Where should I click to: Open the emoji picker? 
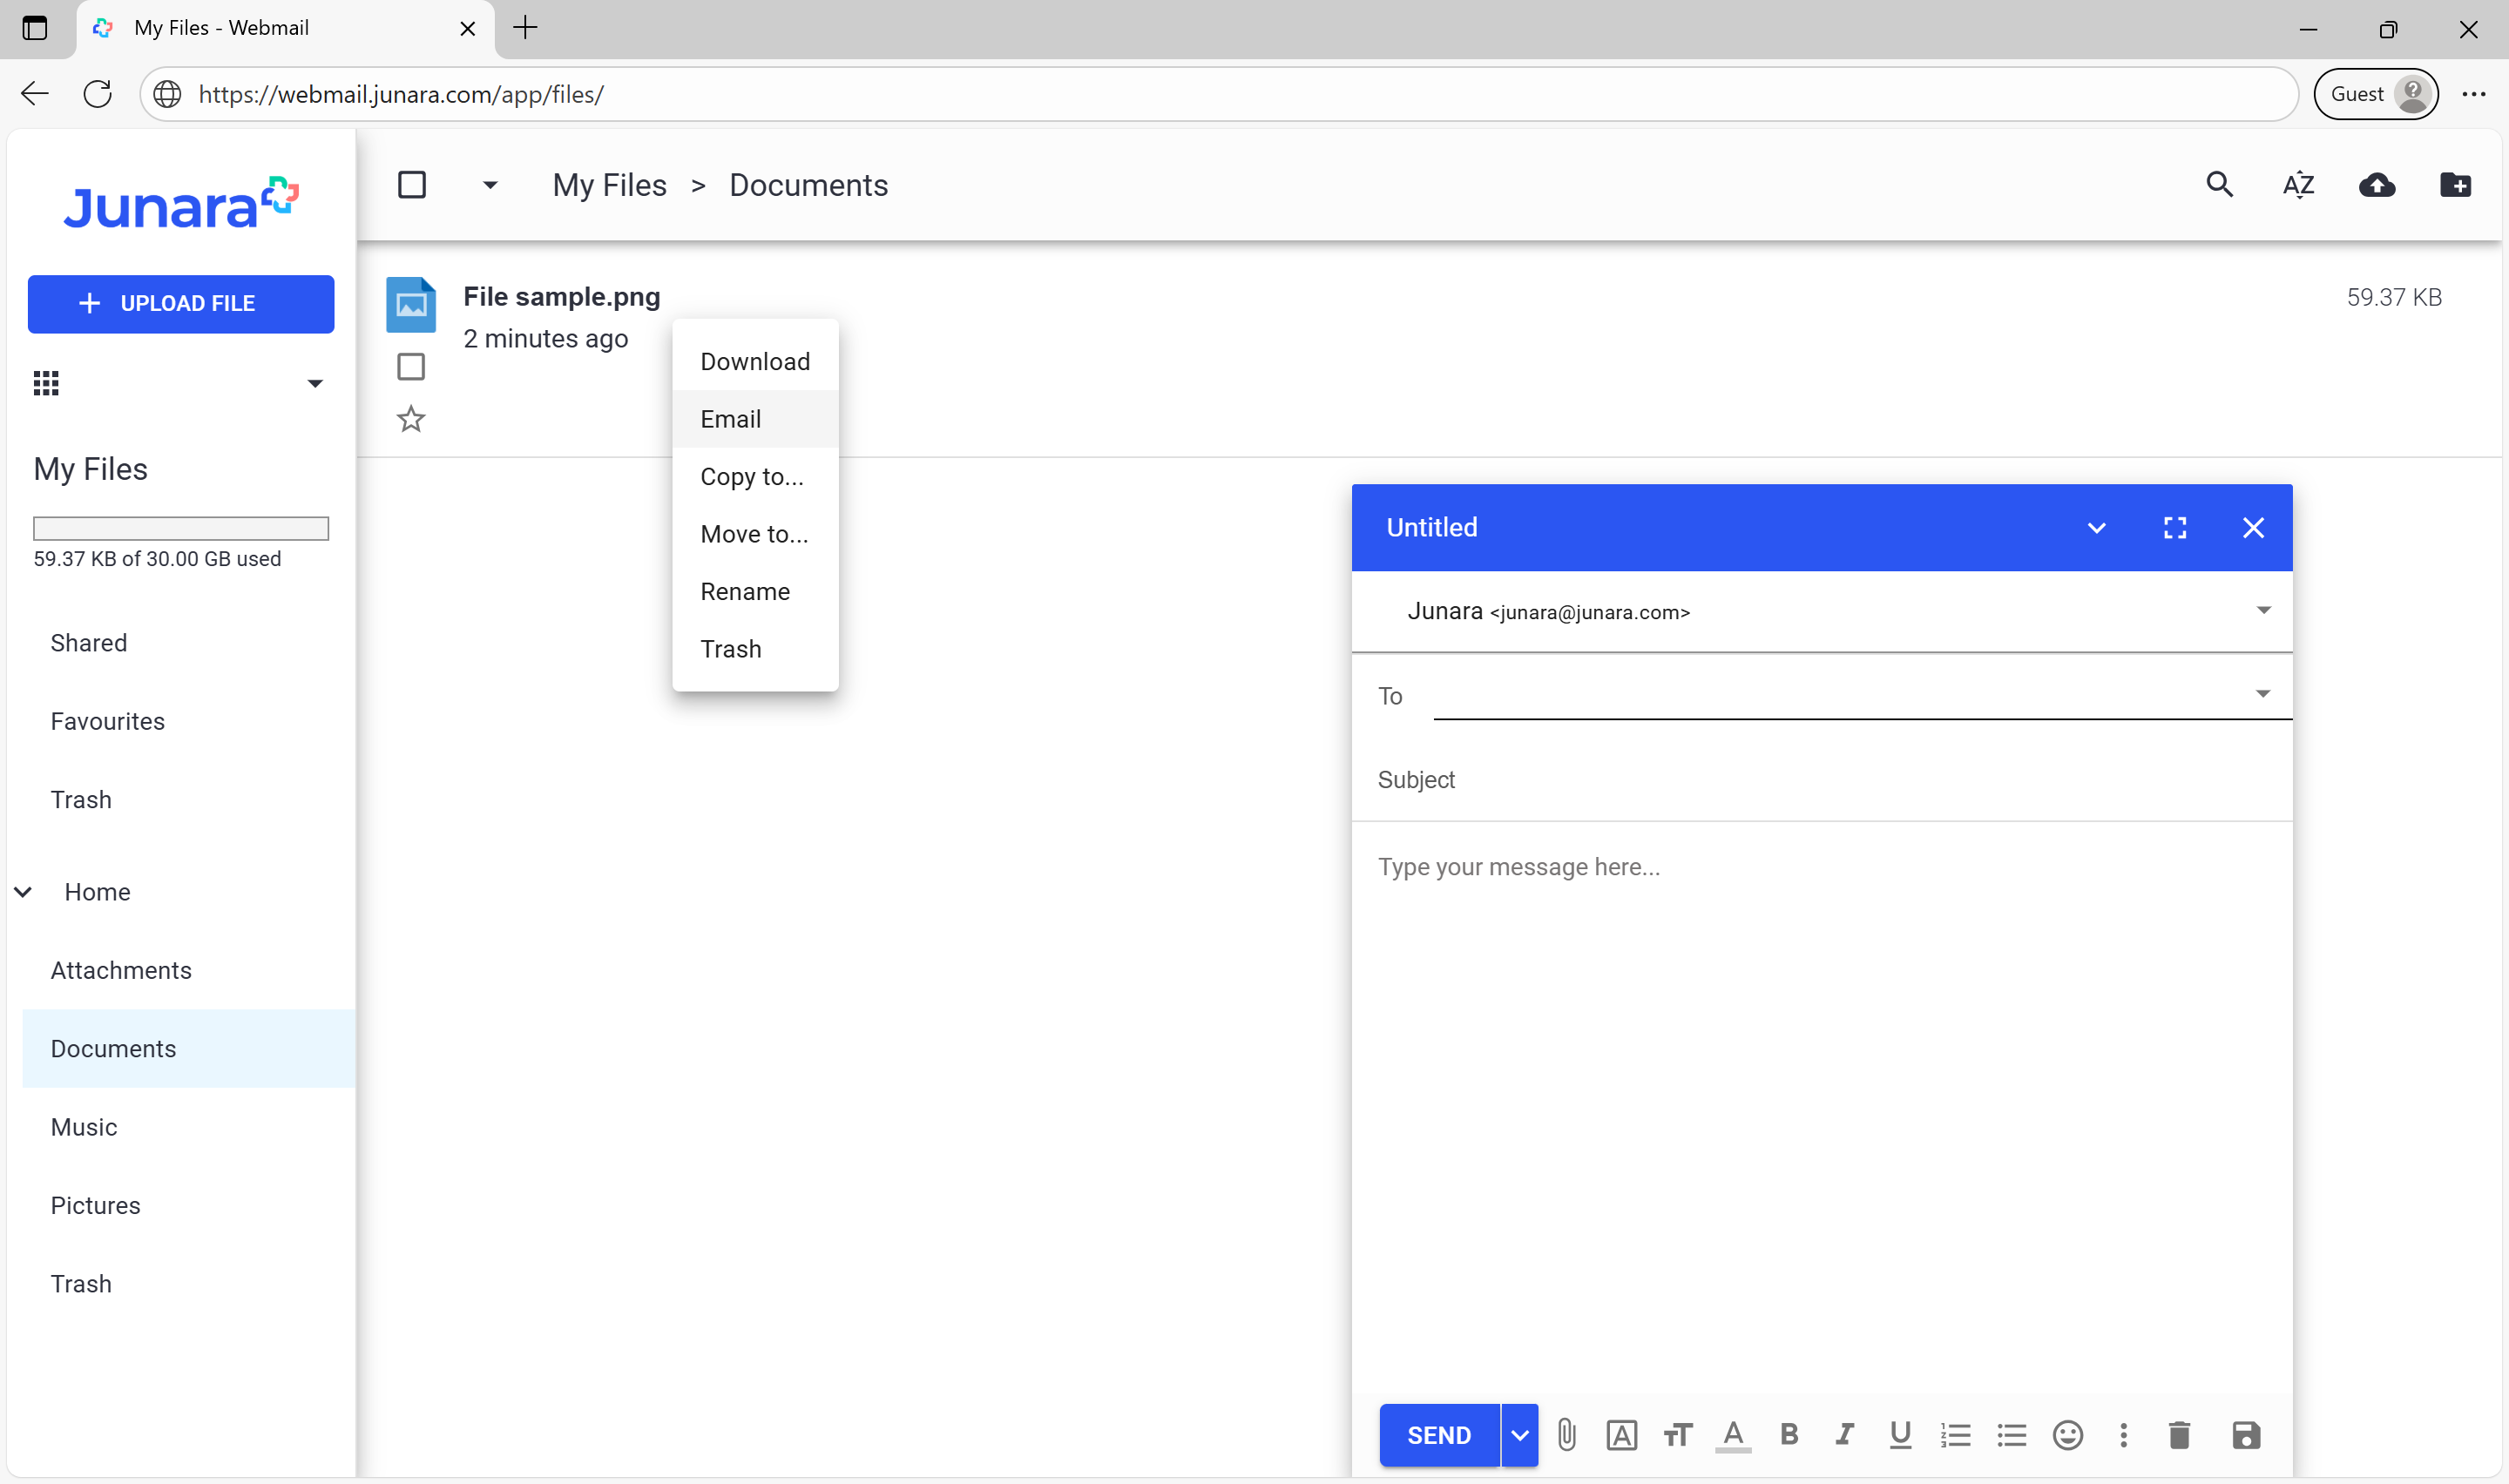pyautogui.click(x=2067, y=1435)
